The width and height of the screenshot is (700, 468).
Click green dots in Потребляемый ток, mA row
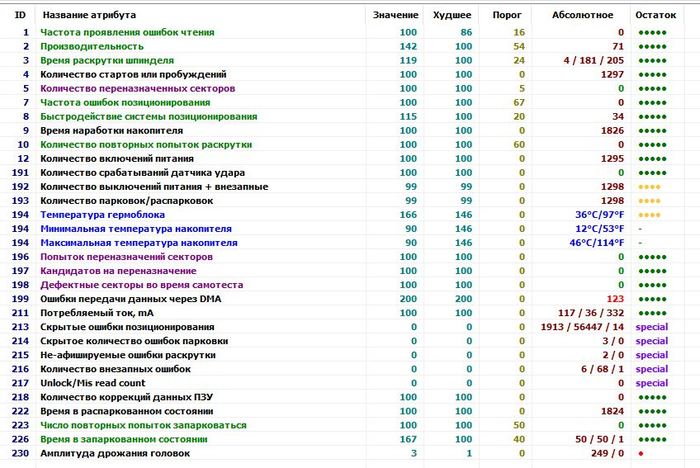coord(652,313)
